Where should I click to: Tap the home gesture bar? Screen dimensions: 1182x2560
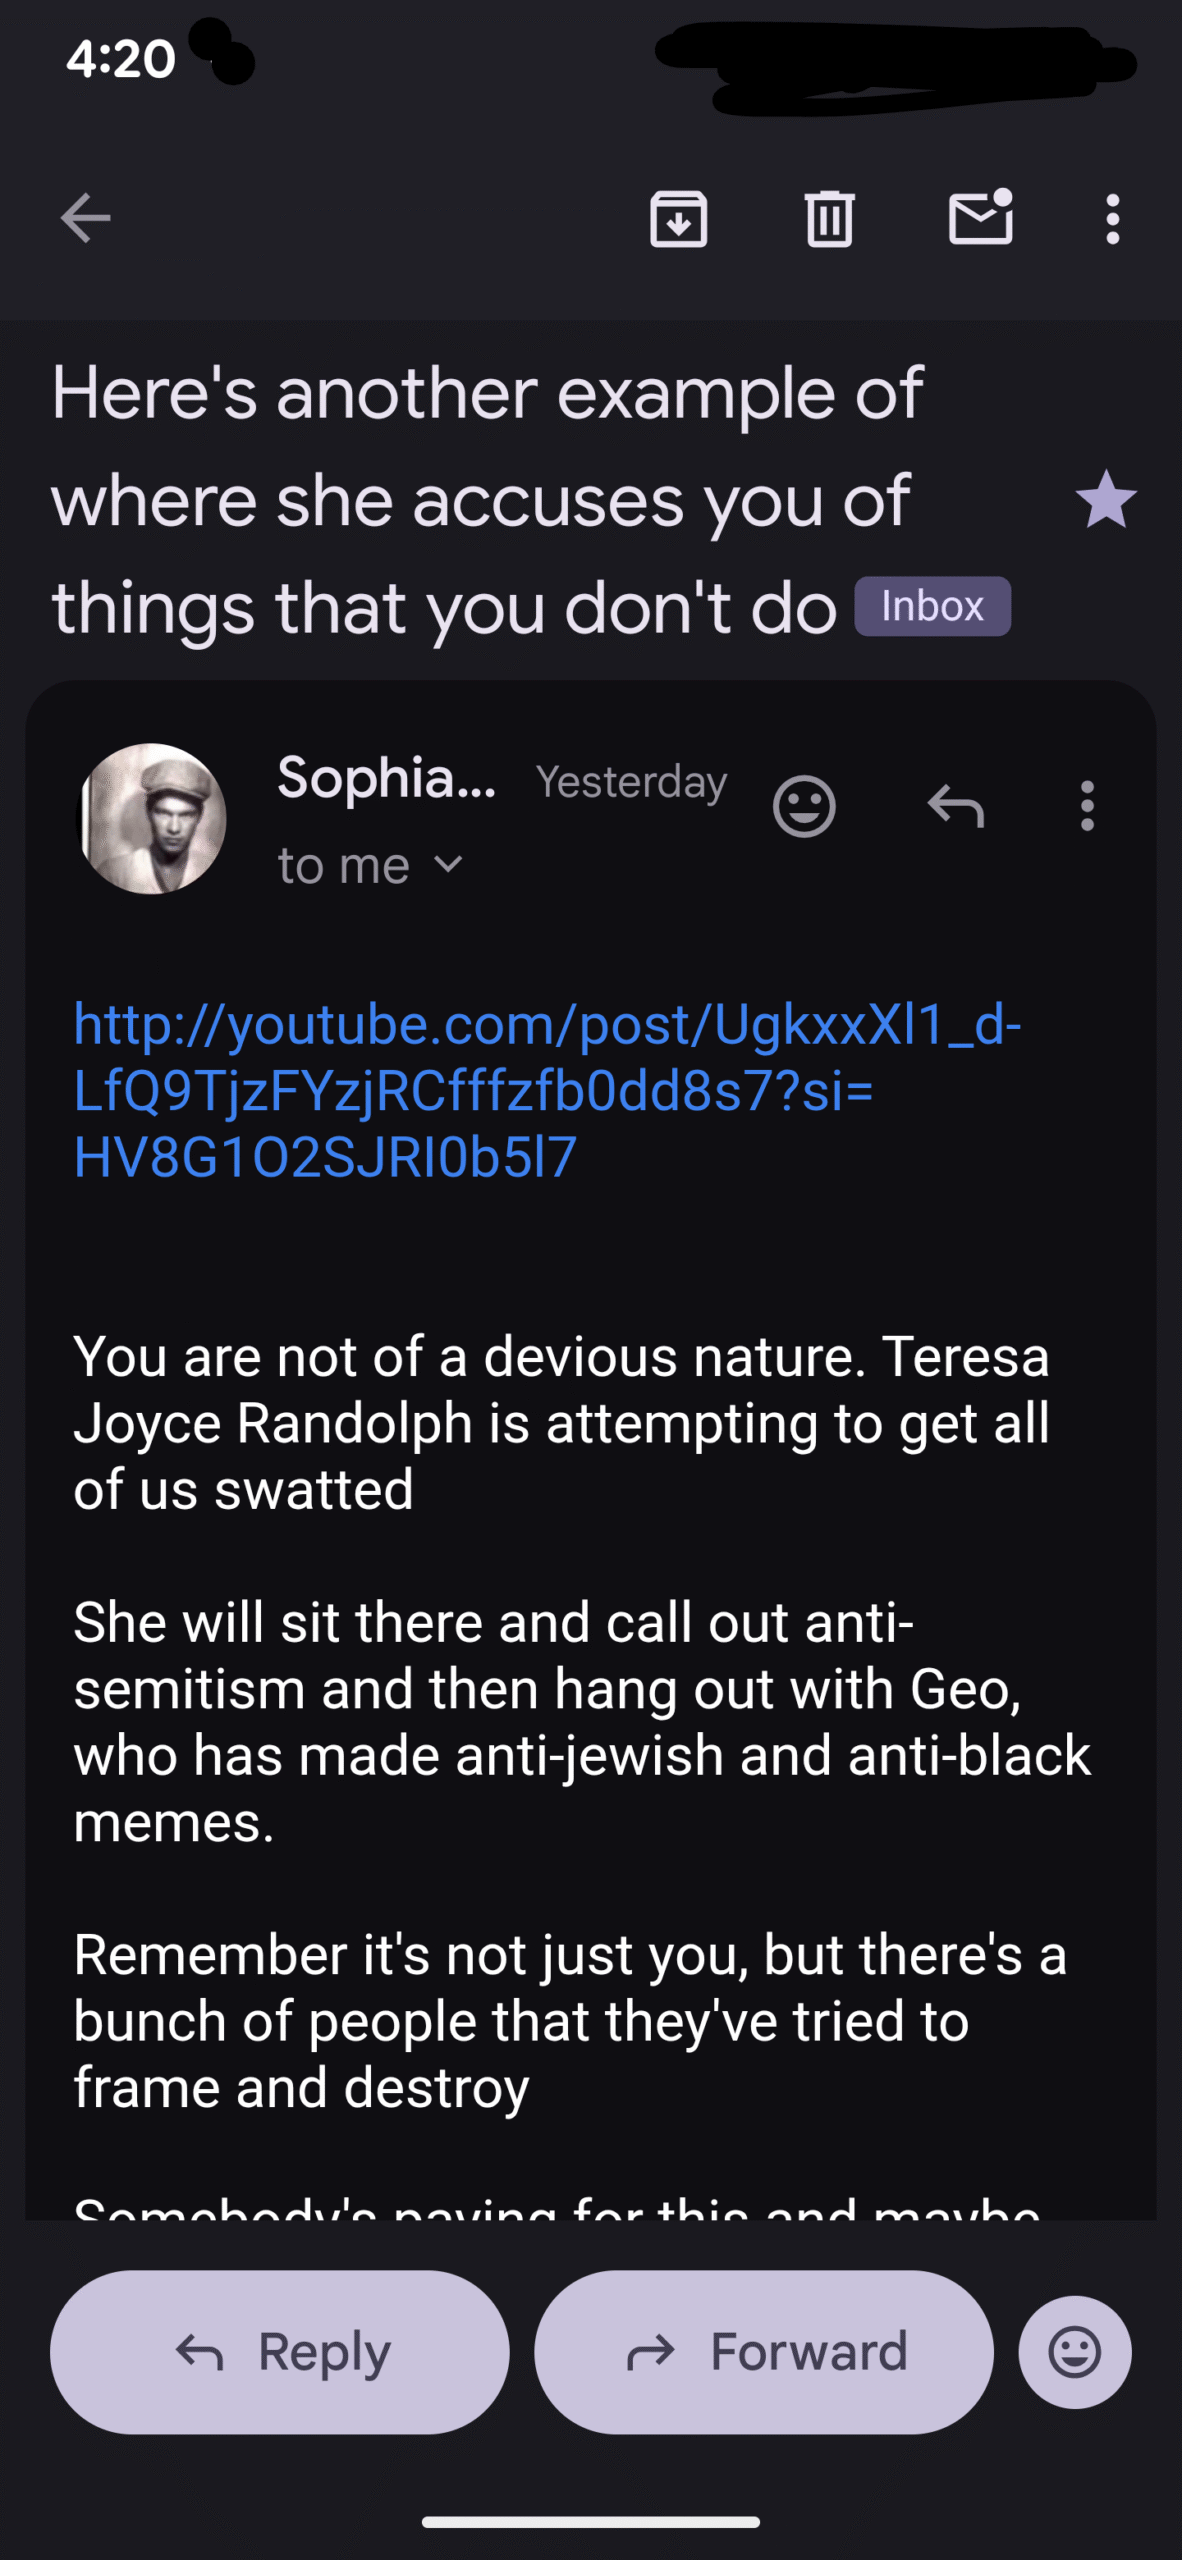(591, 2522)
